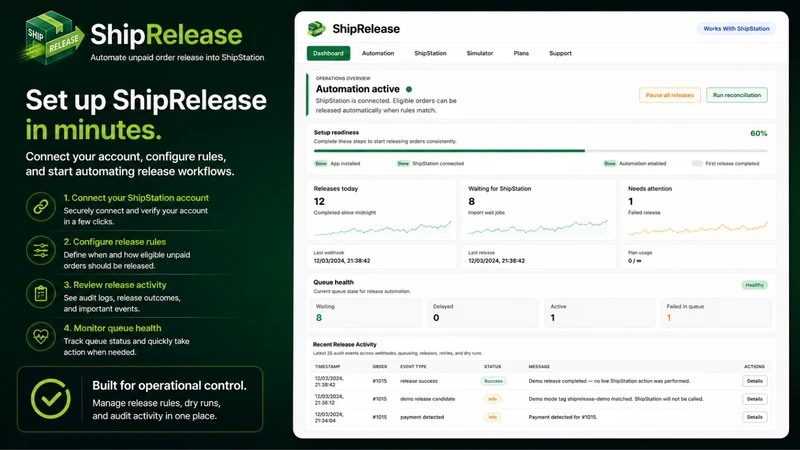800x450 pixels.
Task: Click the ORDER column header
Action: [380, 366]
